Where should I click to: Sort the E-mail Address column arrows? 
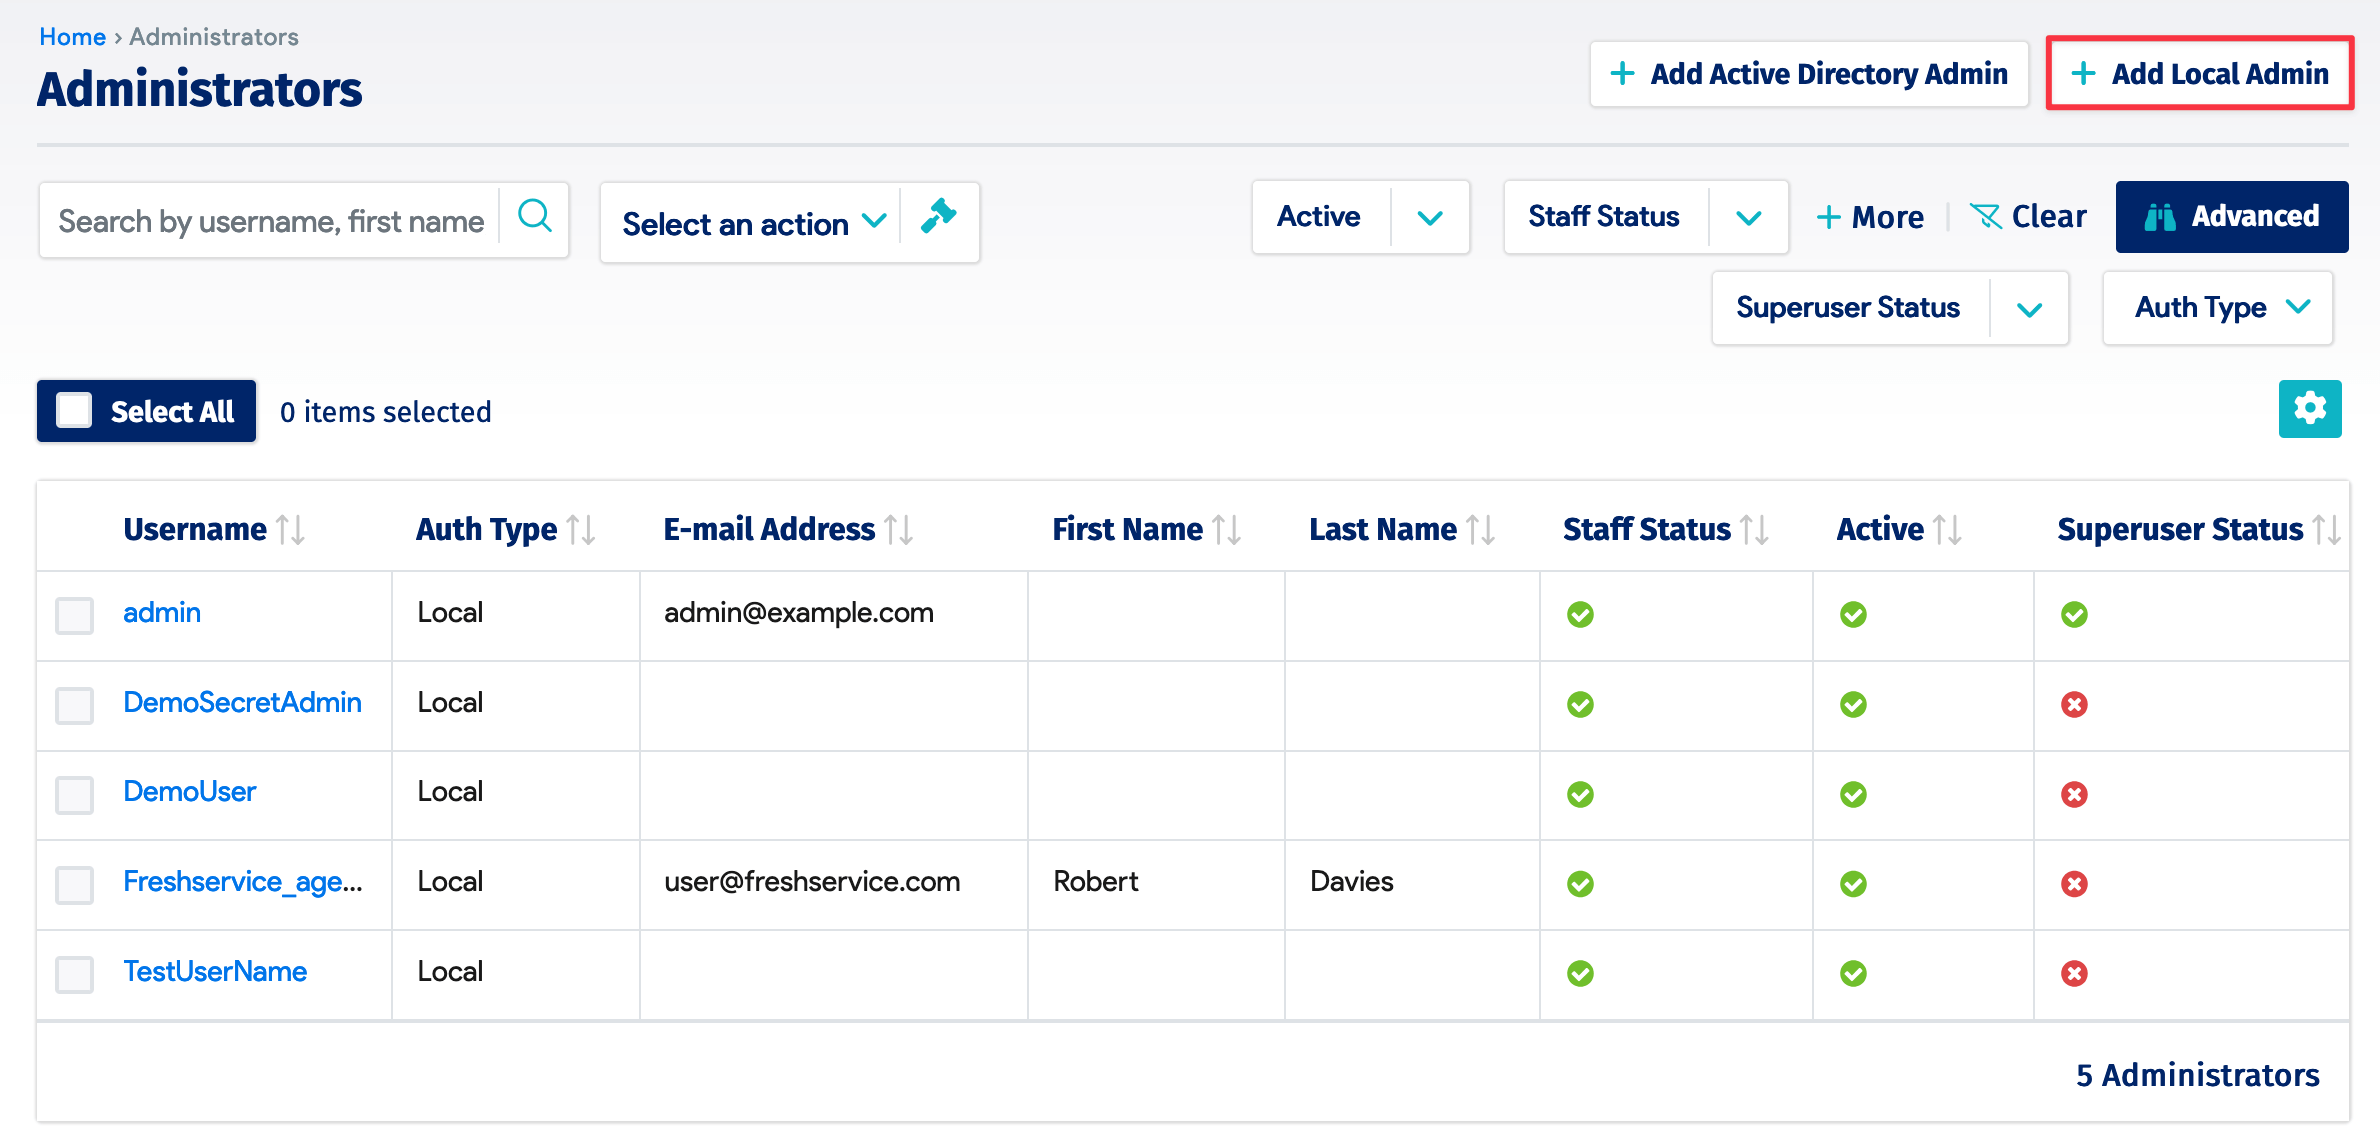pyautogui.click(x=898, y=529)
